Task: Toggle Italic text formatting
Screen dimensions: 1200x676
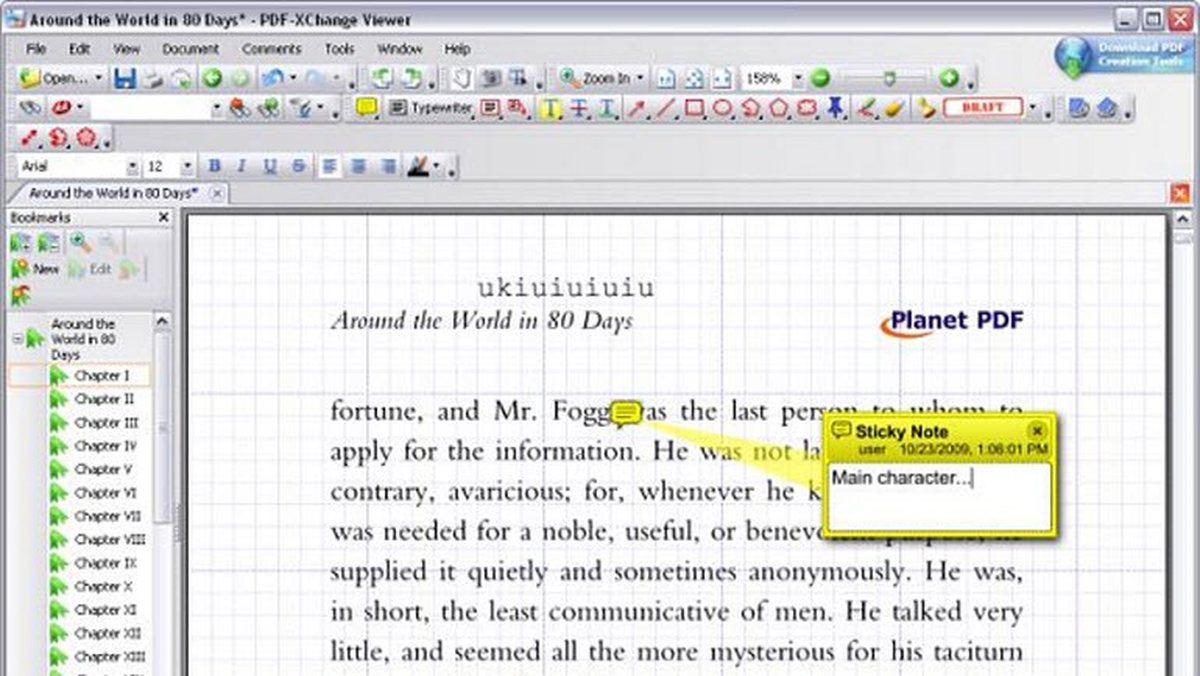Action: pyautogui.click(x=241, y=166)
